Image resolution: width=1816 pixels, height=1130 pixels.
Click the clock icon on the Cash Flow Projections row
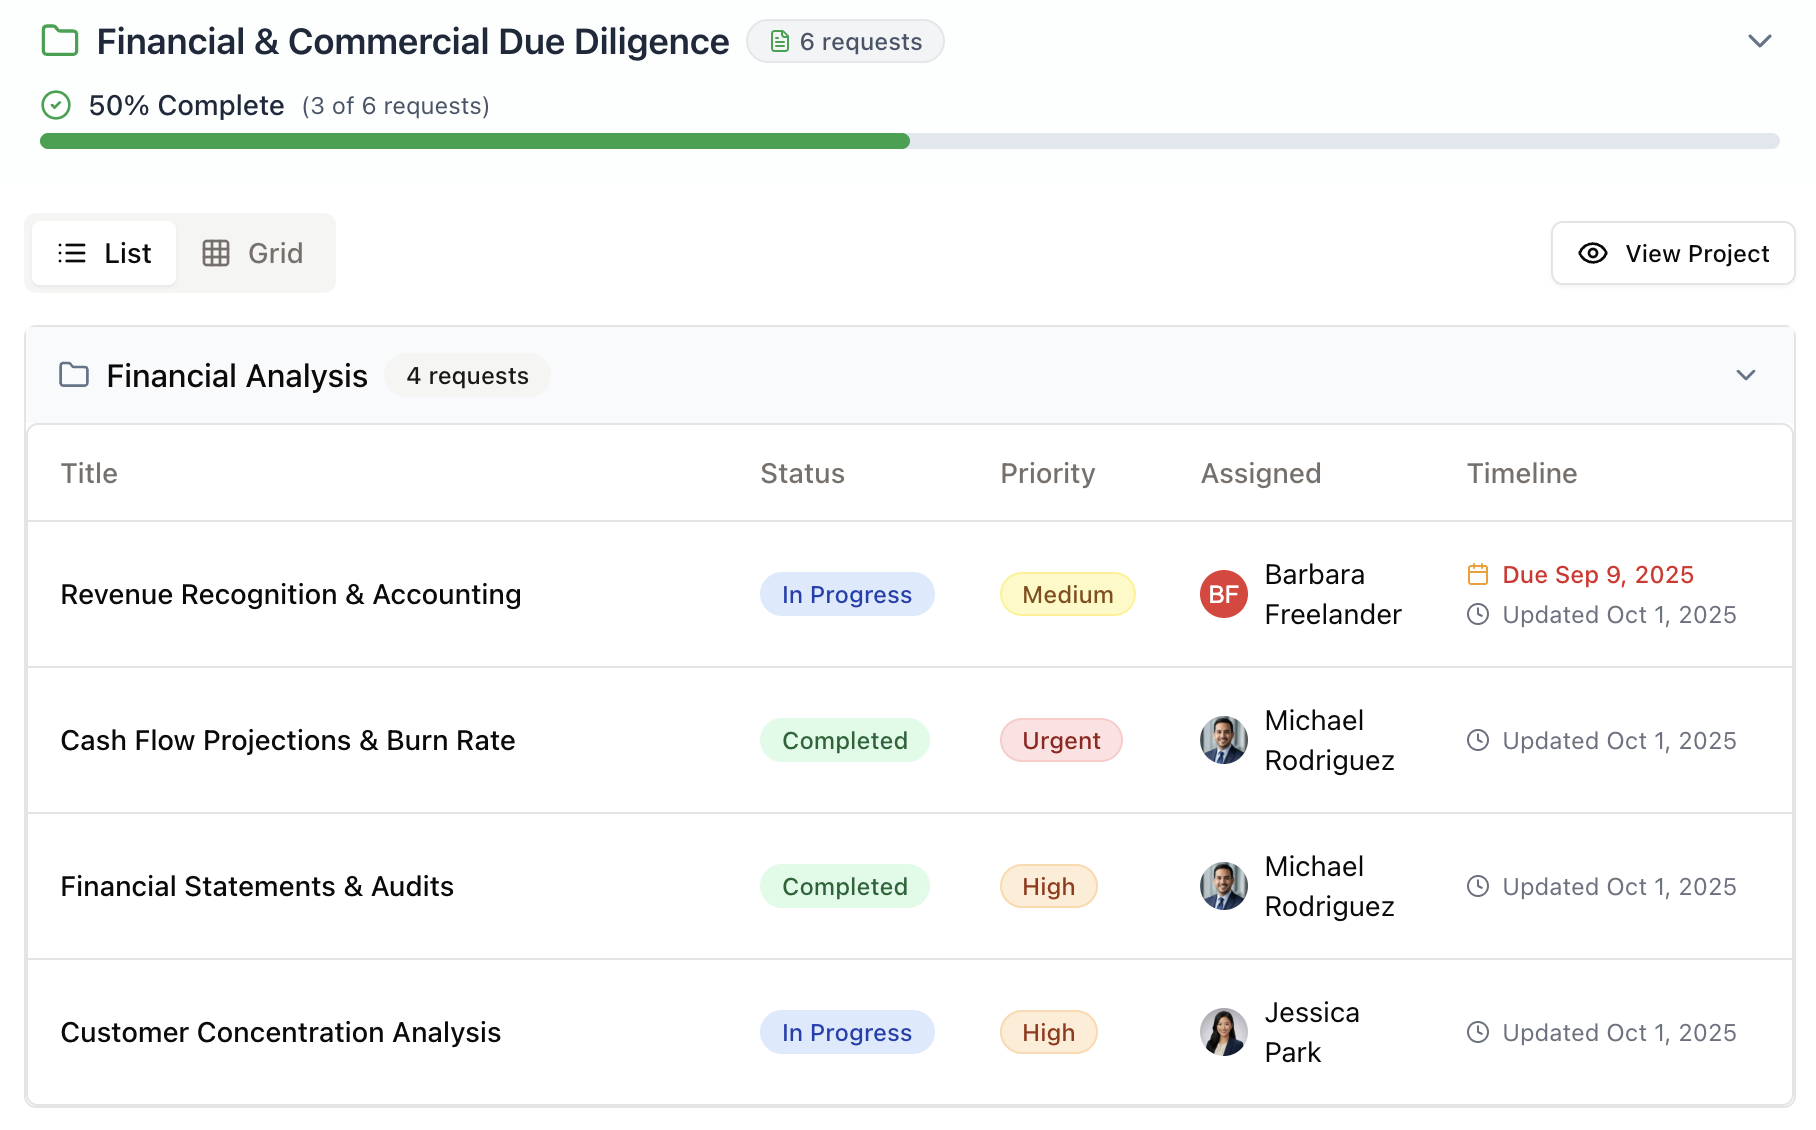[1479, 740]
